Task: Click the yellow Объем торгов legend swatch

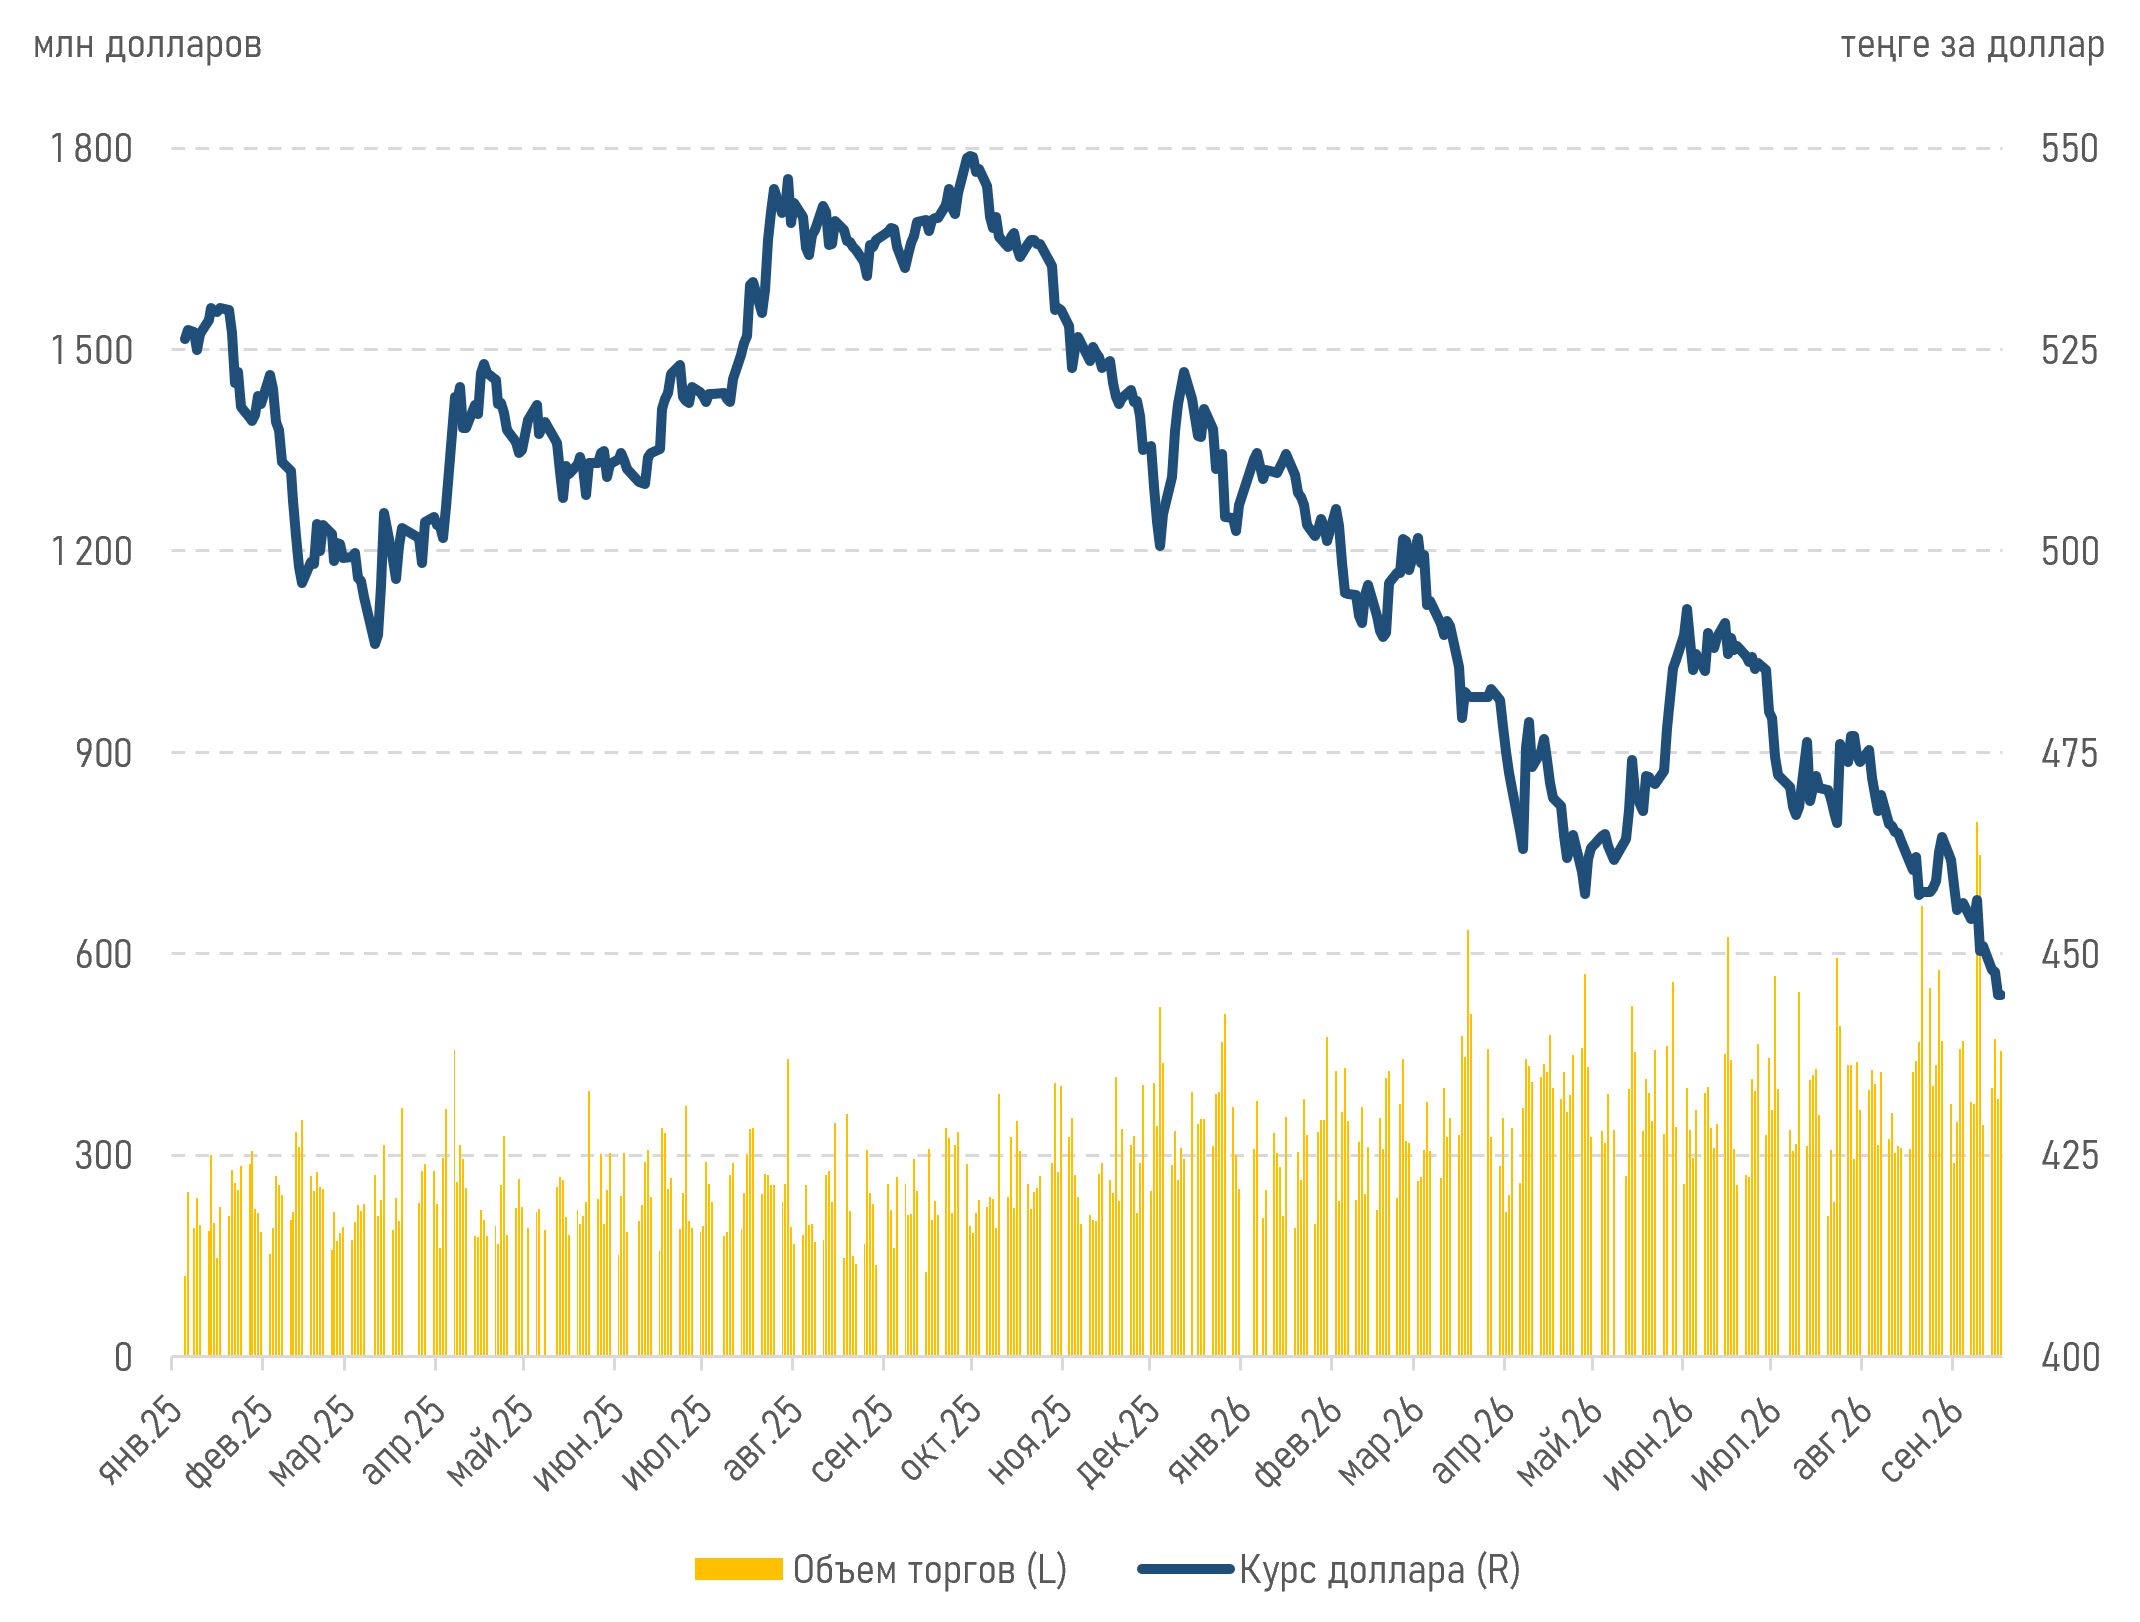Action: [x=738, y=1569]
